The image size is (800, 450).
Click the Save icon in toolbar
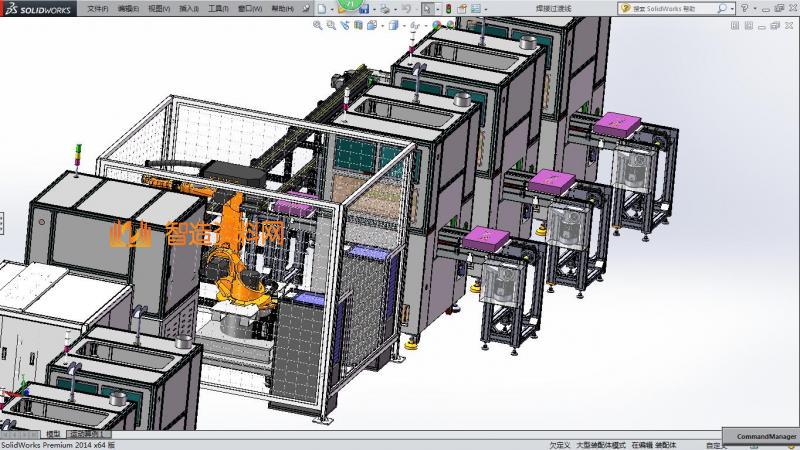click(363, 8)
